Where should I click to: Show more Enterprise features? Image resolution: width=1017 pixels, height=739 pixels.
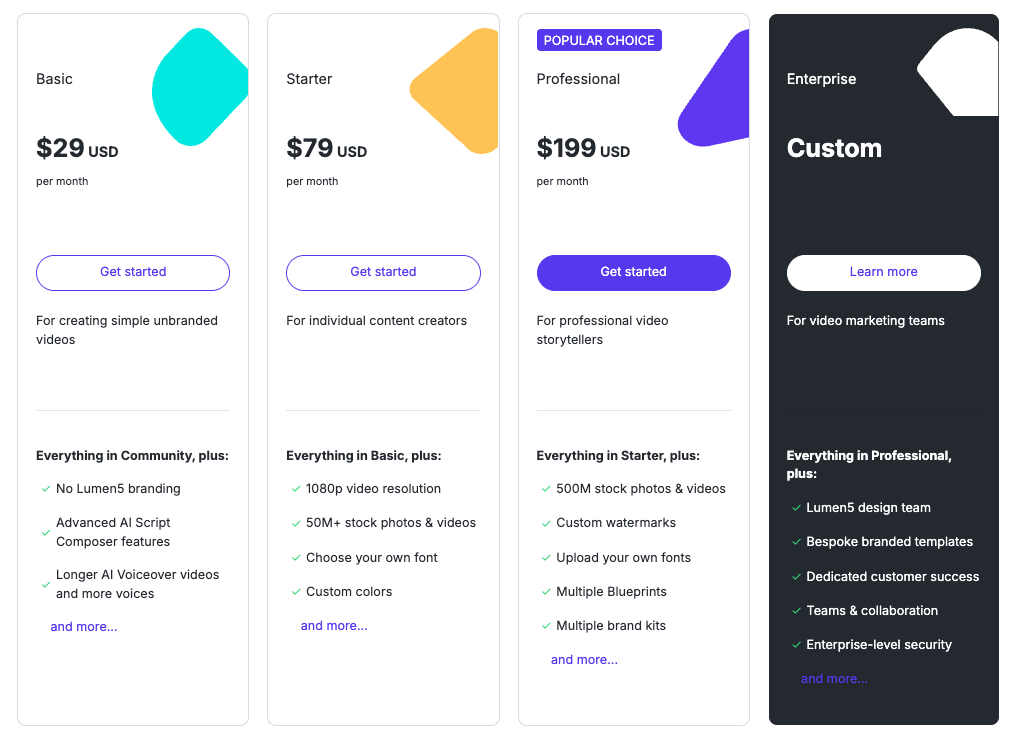(834, 679)
